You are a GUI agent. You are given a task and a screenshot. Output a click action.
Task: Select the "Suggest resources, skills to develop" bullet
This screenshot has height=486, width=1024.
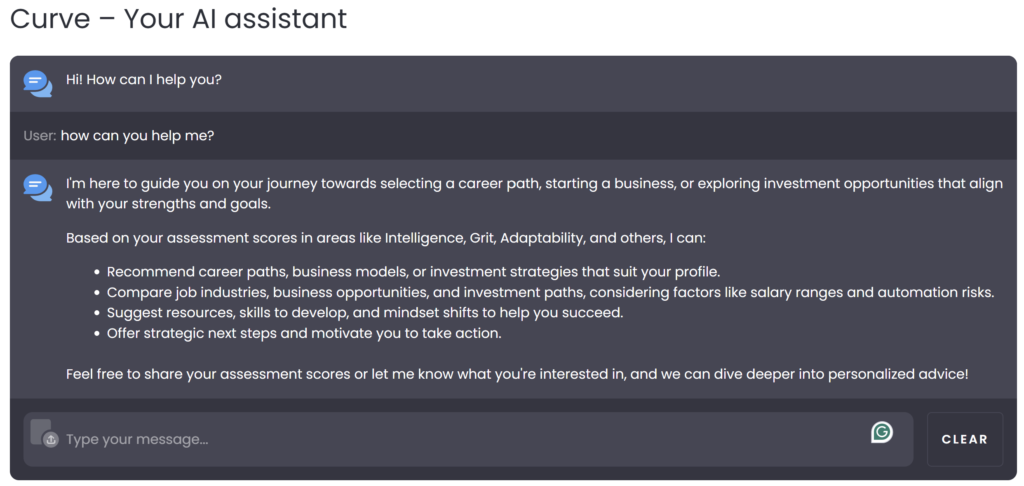tap(365, 313)
